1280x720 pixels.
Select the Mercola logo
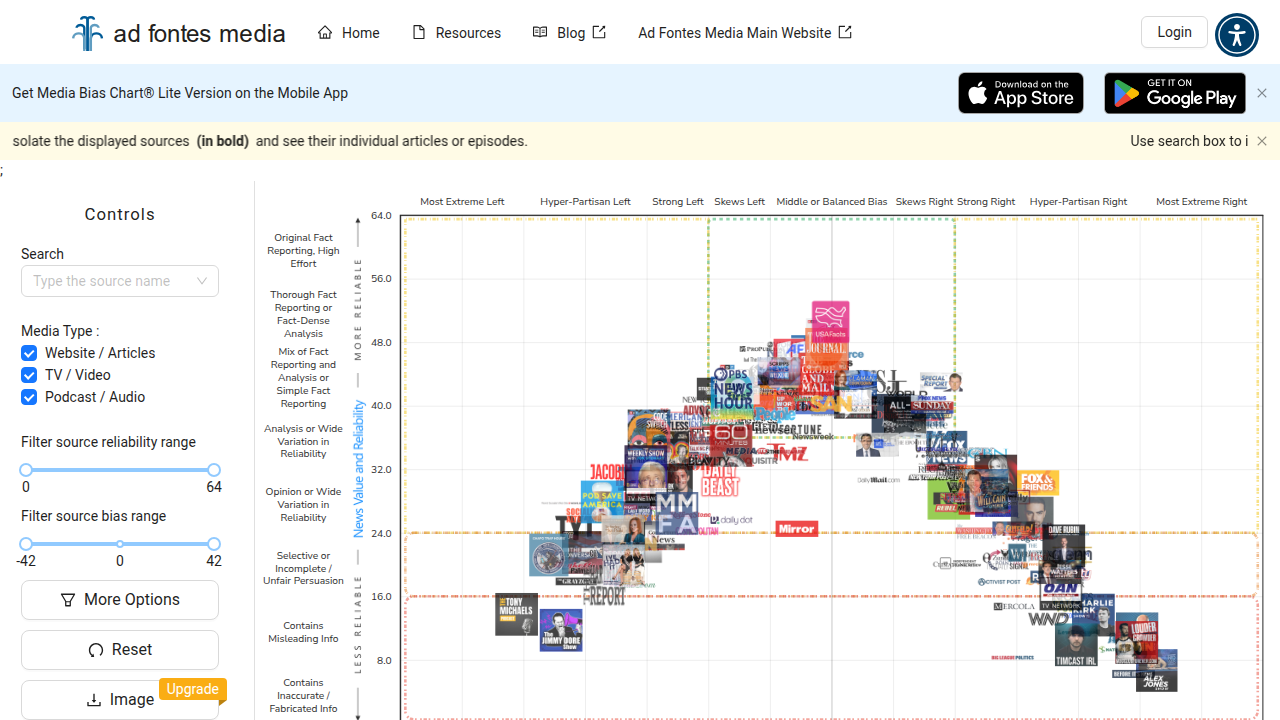(1014, 607)
